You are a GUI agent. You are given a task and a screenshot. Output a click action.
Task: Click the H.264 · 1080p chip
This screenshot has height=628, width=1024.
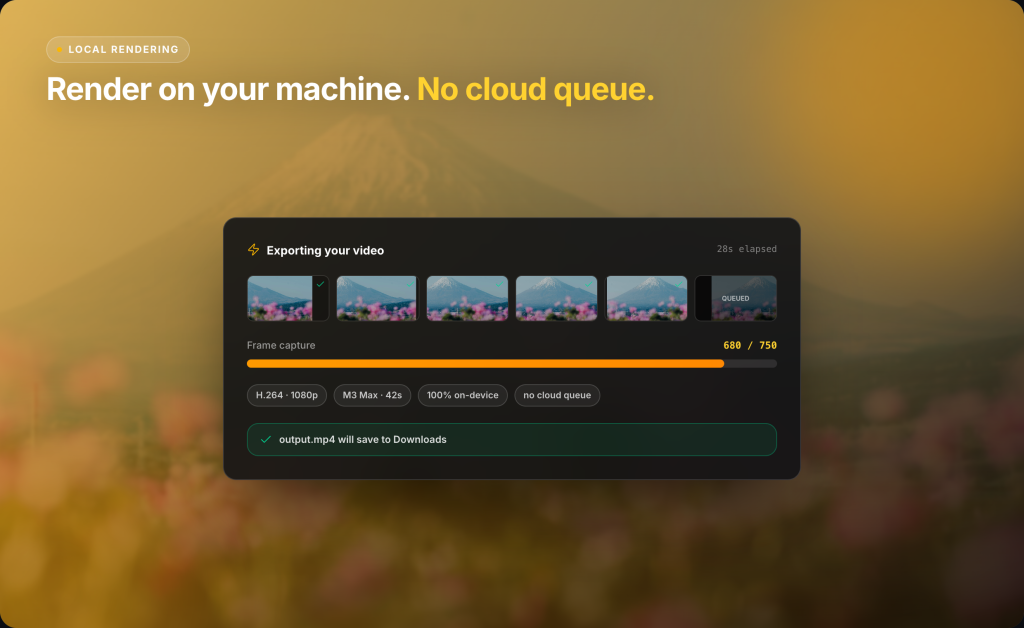[x=287, y=395]
